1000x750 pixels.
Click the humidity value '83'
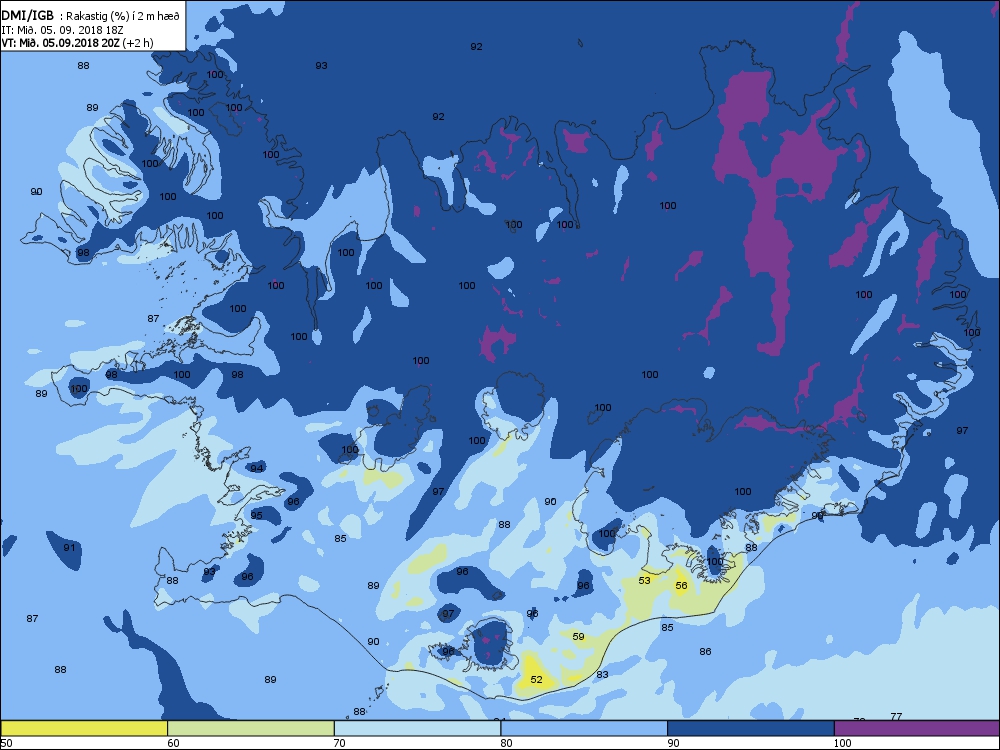[x=602, y=674]
